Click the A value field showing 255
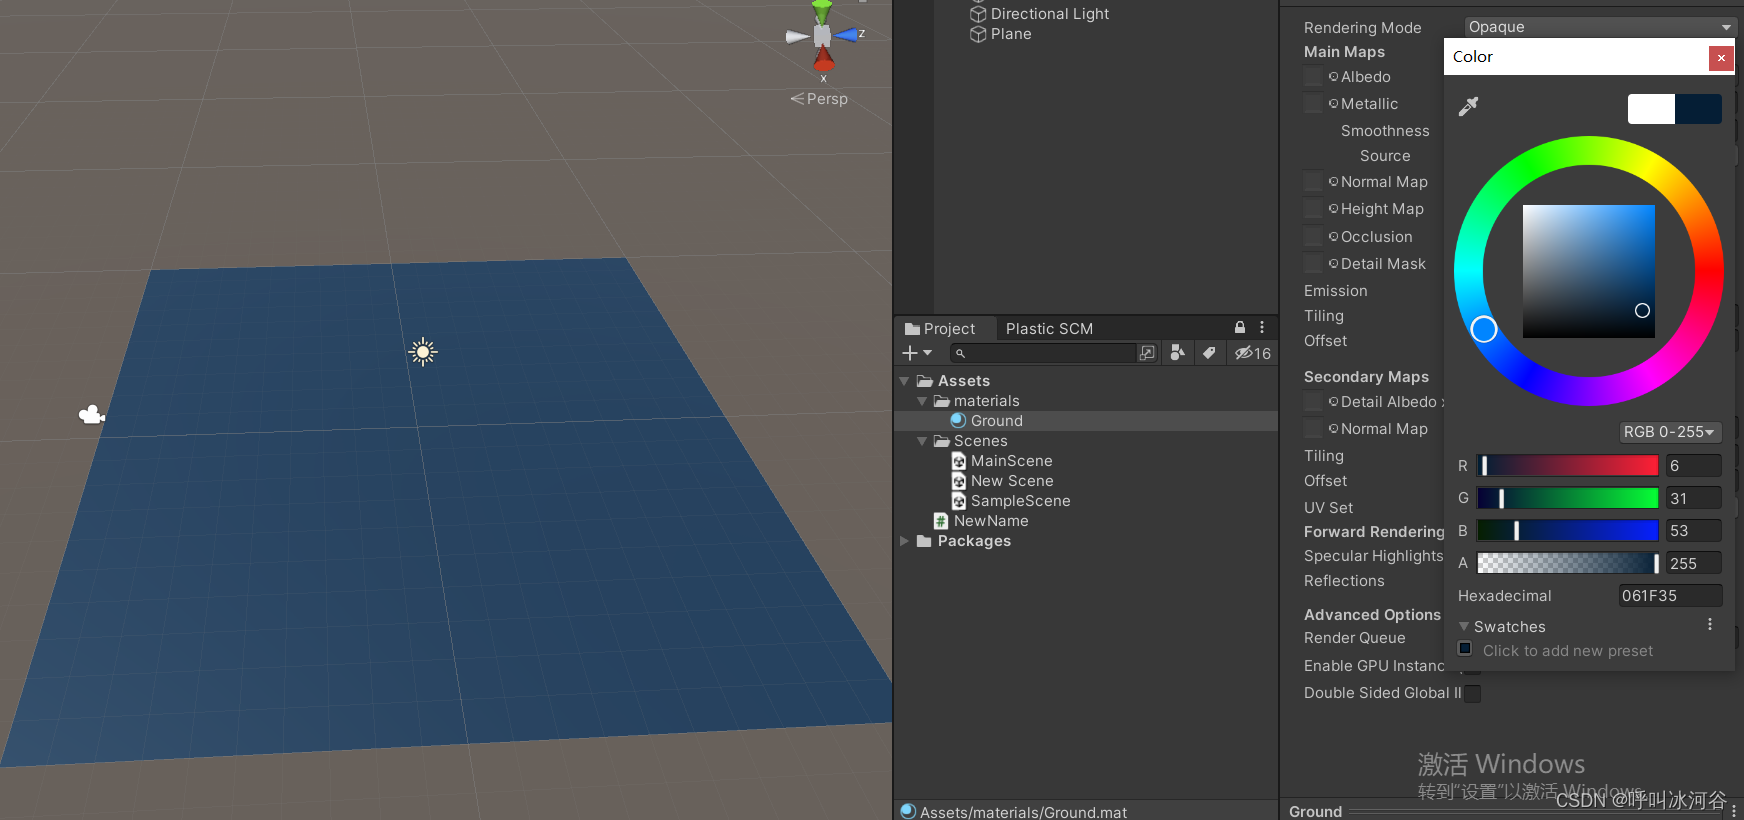This screenshot has width=1744, height=820. [x=1694, y=564]
